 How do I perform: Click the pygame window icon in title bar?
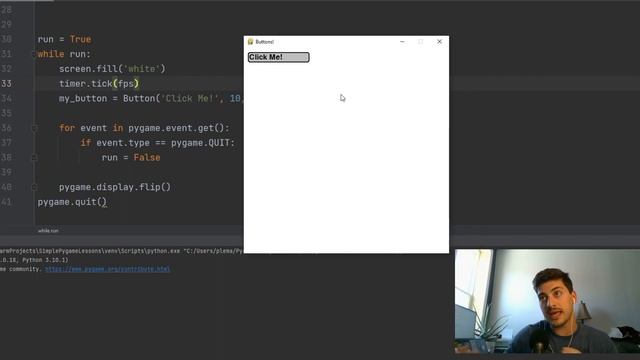251,42
